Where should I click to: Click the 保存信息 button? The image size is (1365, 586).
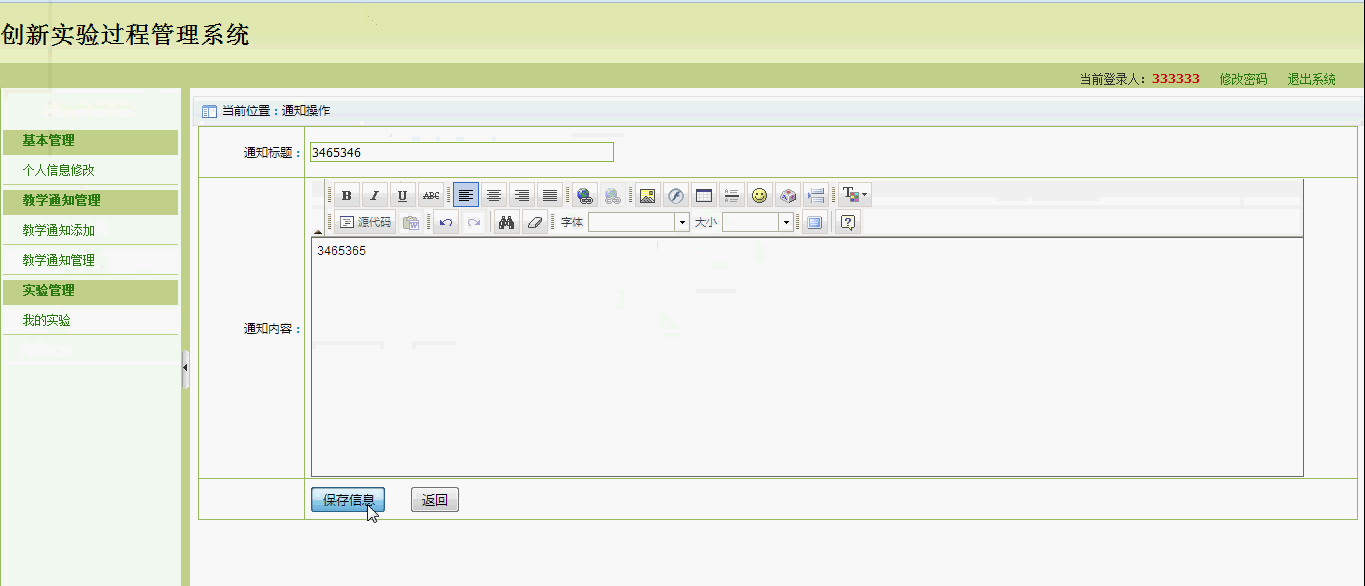click(x=348, y=500)
